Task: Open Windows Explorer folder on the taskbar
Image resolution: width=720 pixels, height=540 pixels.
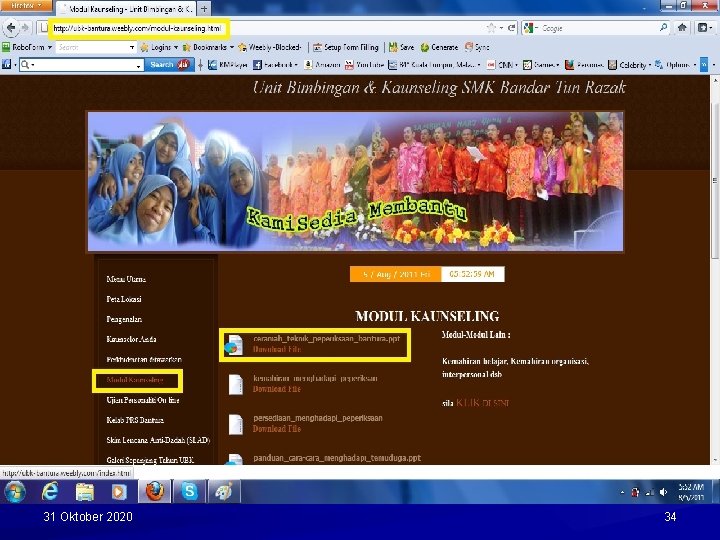Action: pyautogui.click(x=85, y=492)
